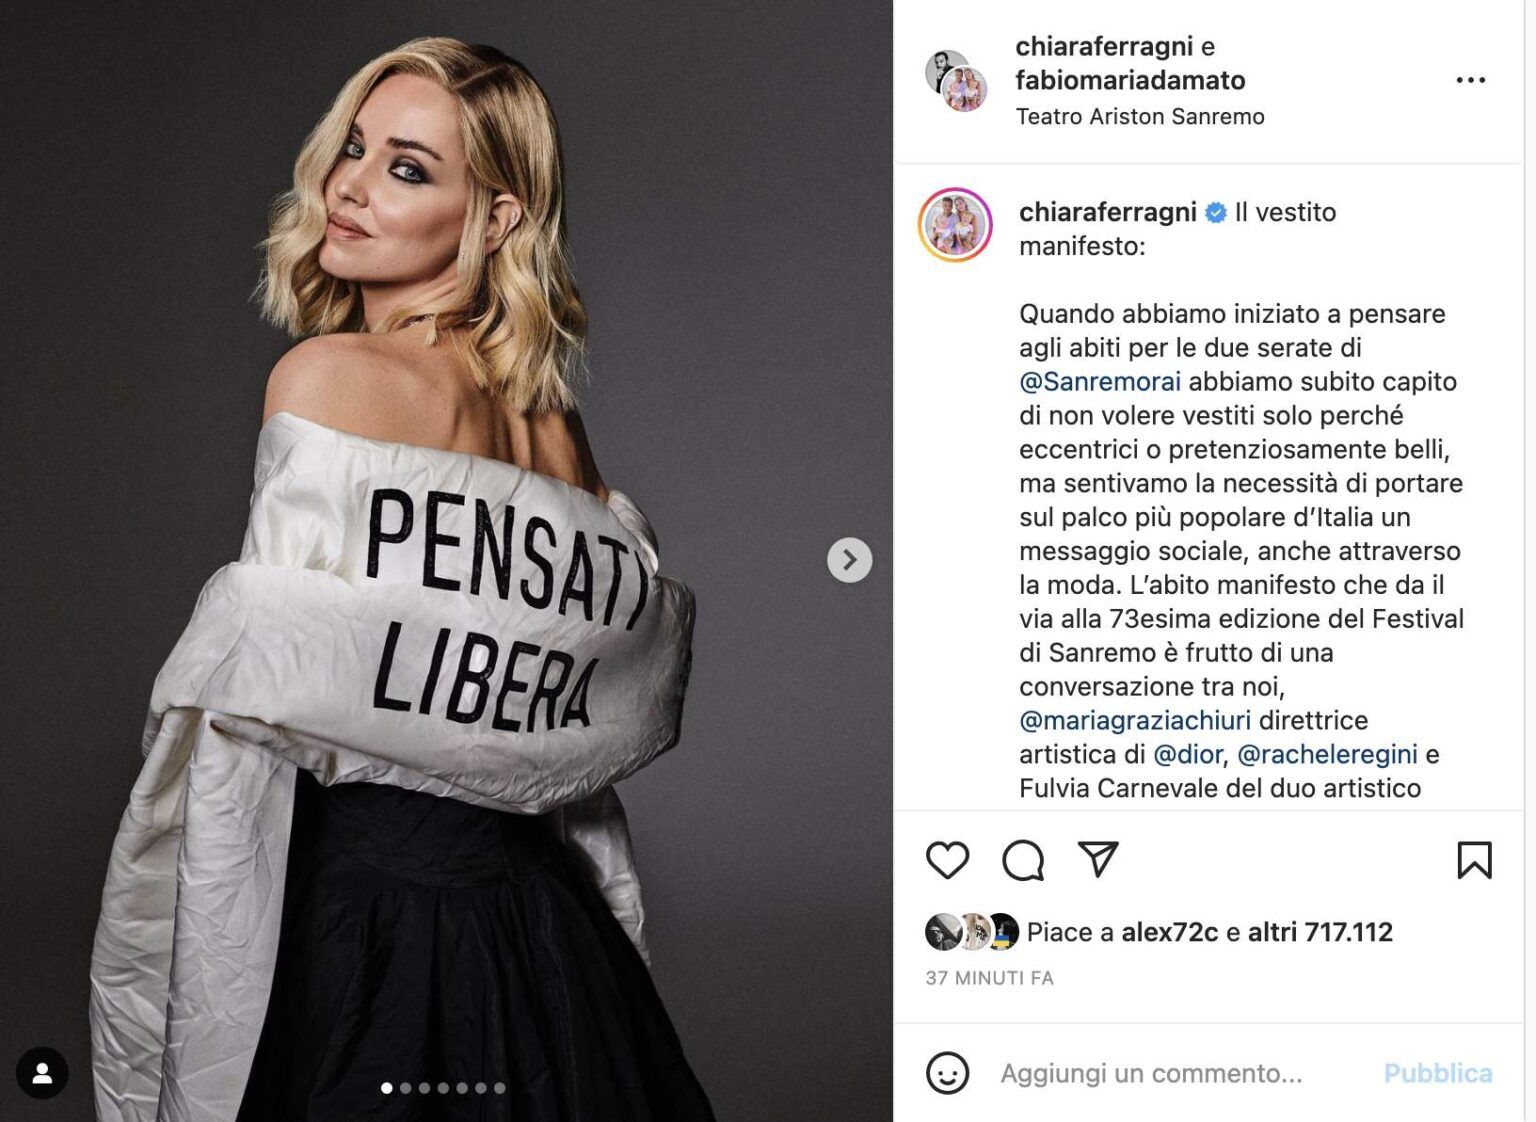Share post using the paper plane icon

[1098, 859]
